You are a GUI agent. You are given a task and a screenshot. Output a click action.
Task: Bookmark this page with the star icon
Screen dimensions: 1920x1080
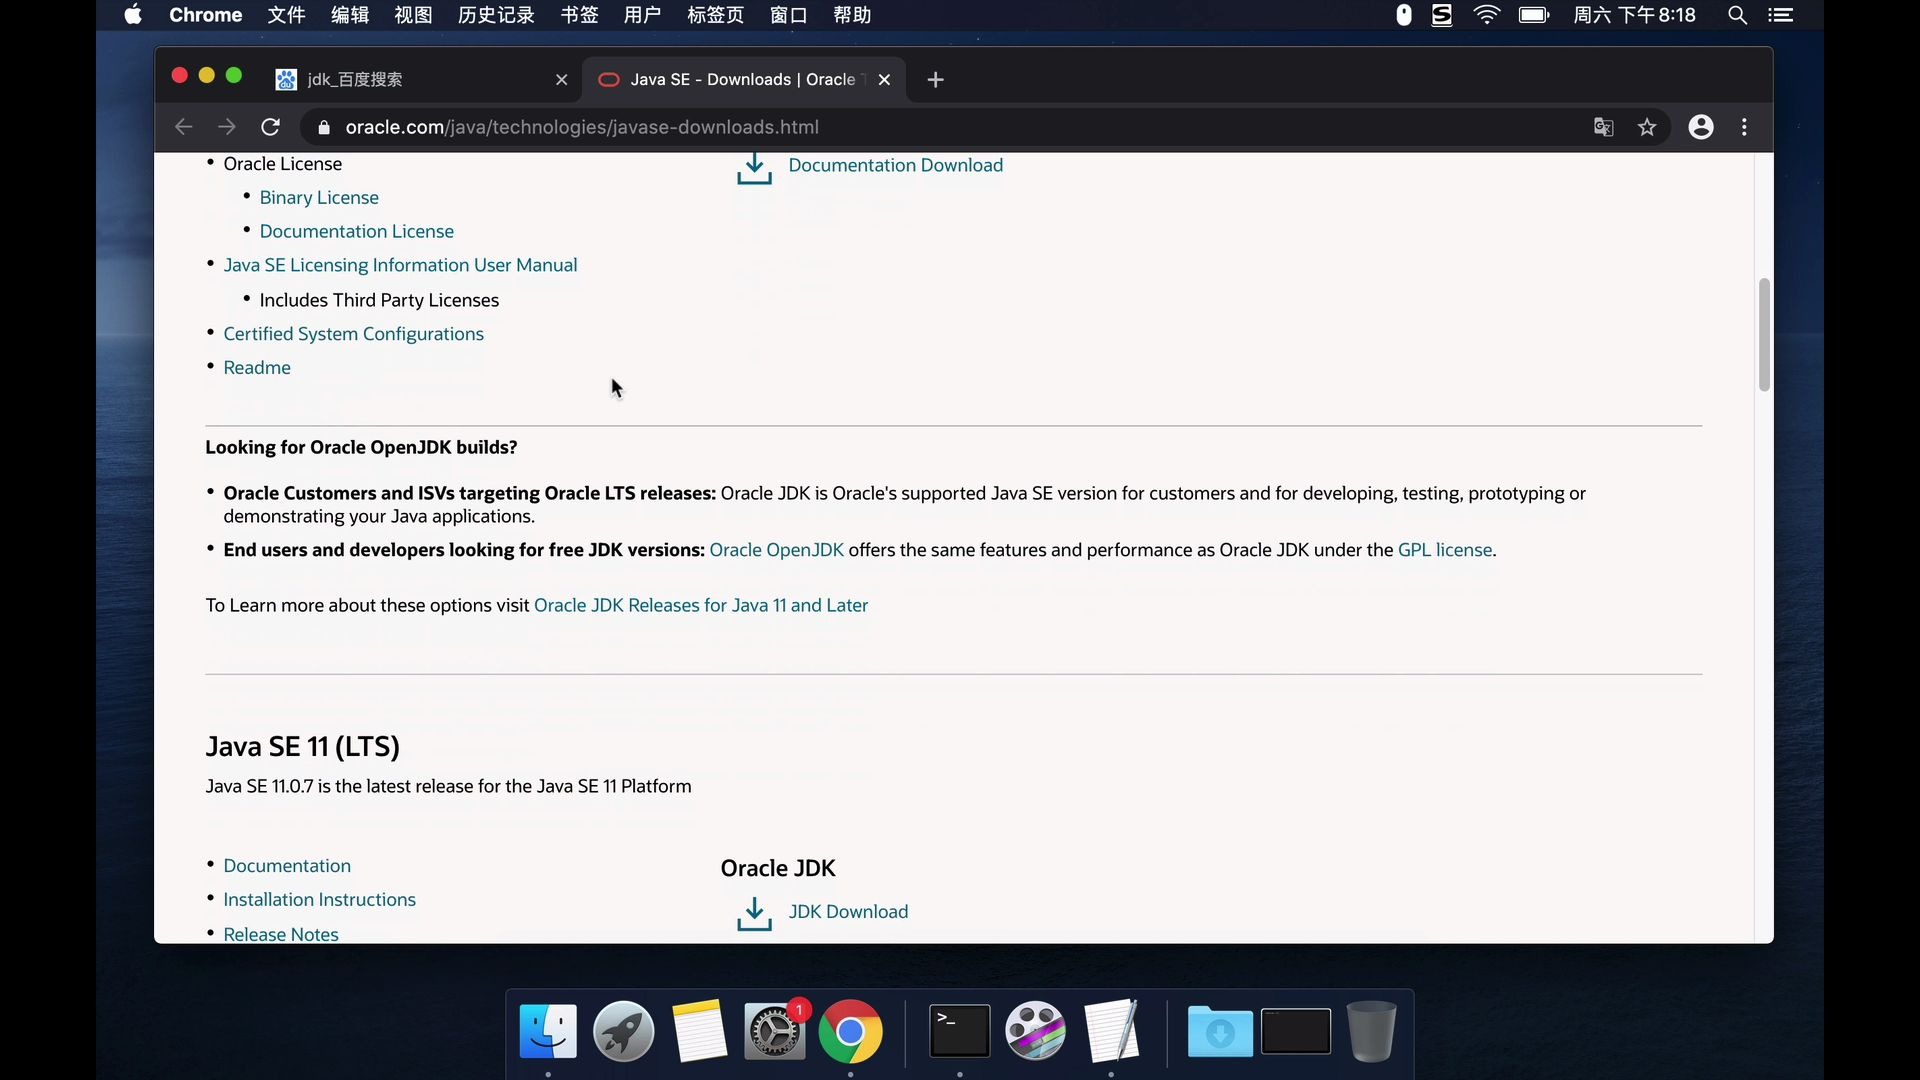(x=1647, y=127)
